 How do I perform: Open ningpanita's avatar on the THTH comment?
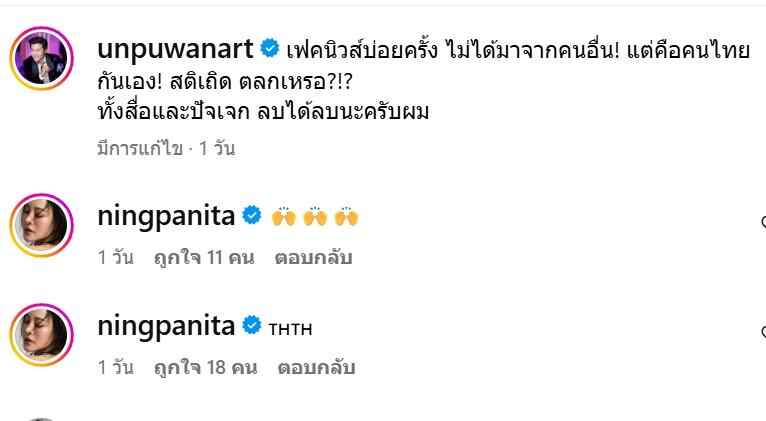42,335
